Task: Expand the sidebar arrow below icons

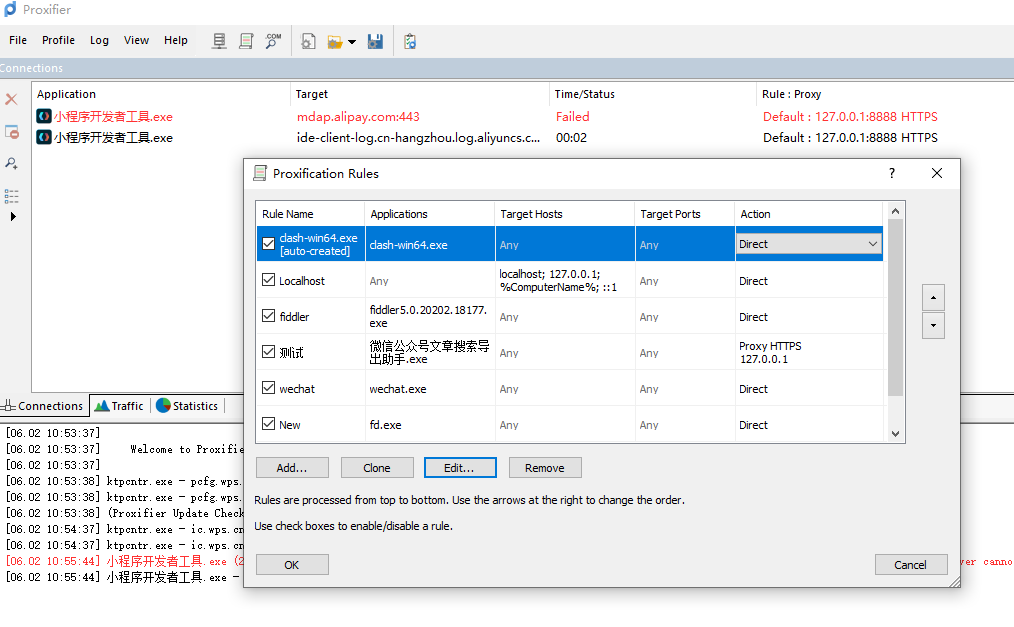Action: 13,217
